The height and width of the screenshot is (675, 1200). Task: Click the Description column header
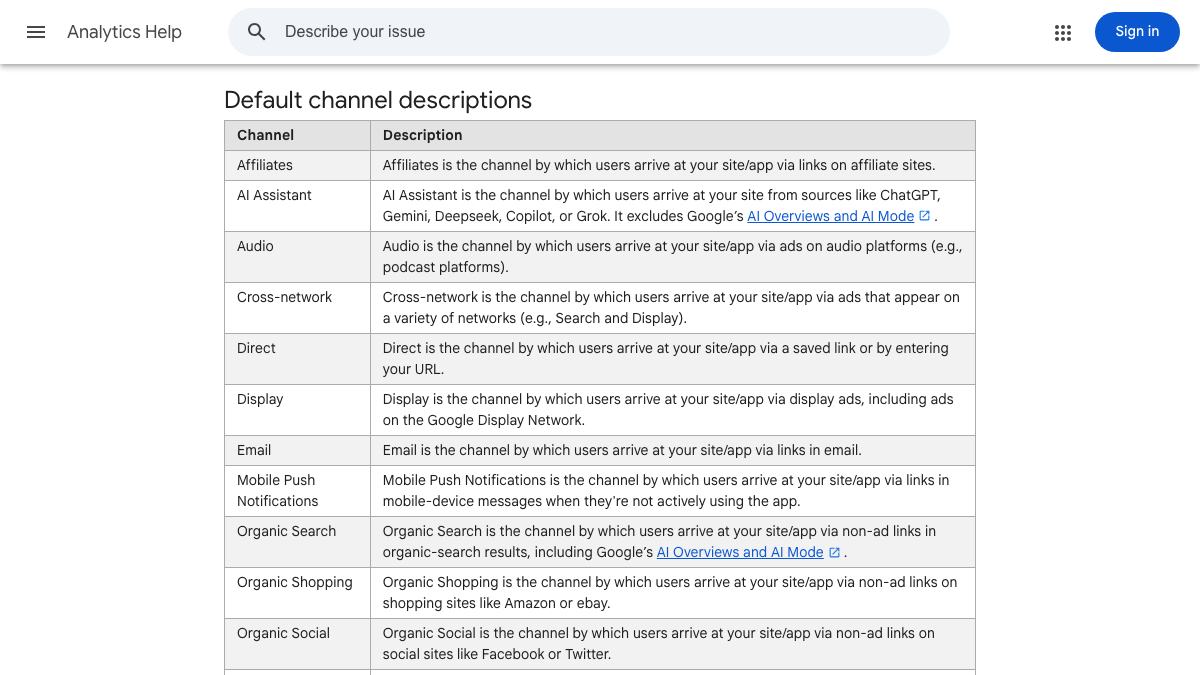pyautogui.click(x=673, y=135)
